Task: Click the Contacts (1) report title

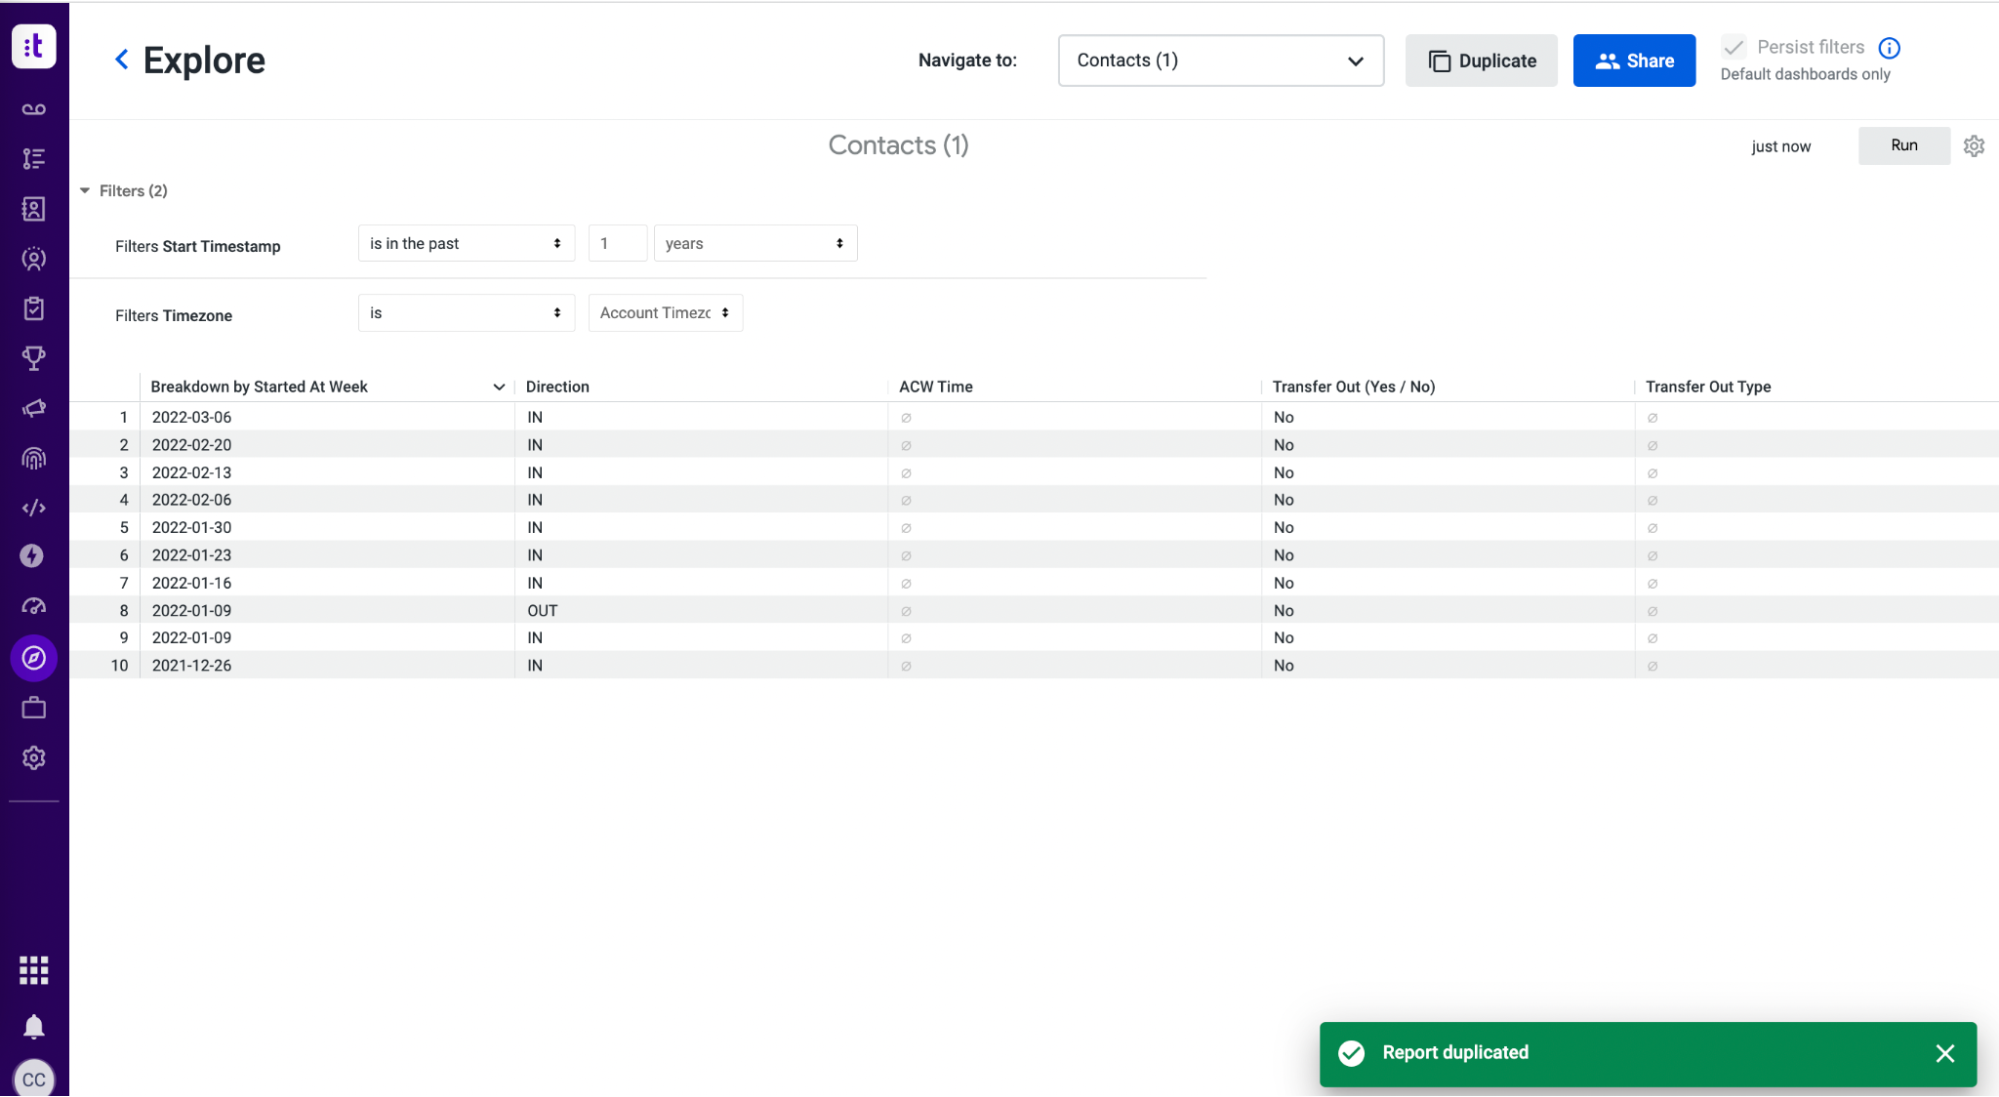Action: (898, 146)
